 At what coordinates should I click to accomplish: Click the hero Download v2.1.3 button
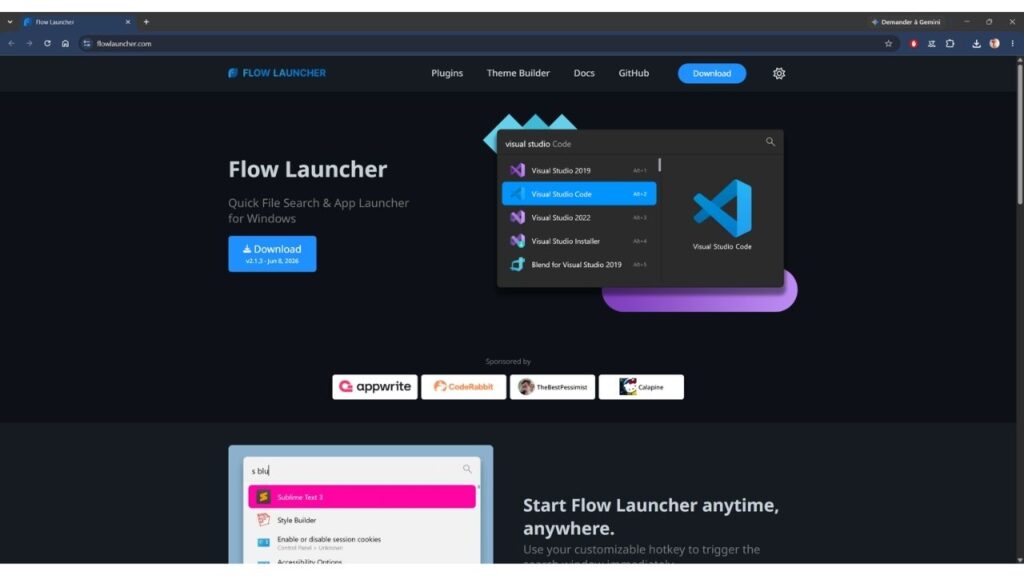click(272, 254)
